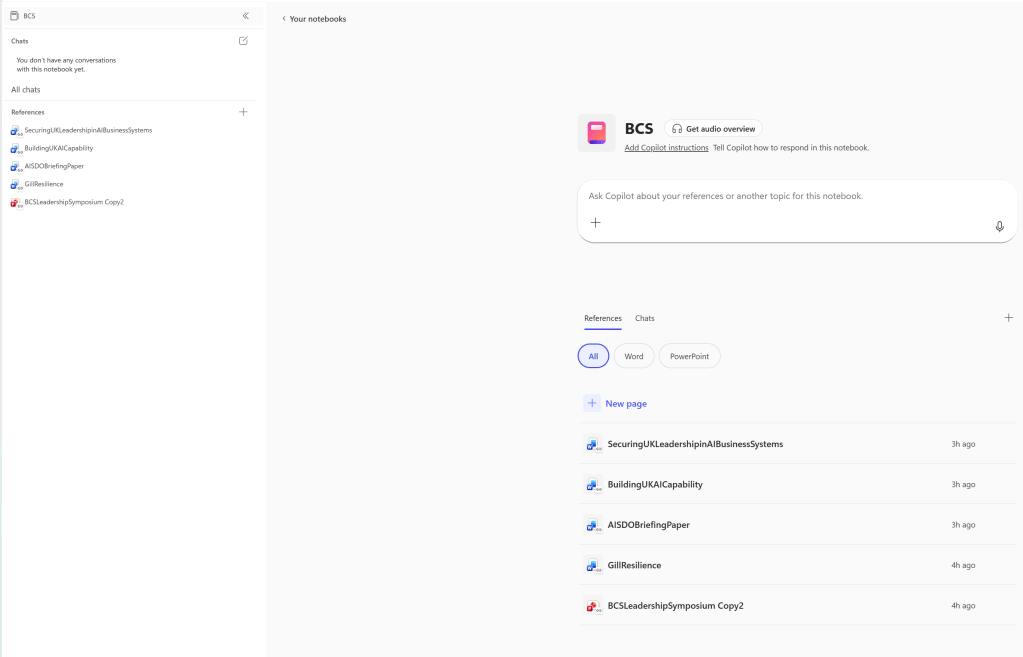The height and width of the screenshot is (657, 1023).
Task: Click the Ask Copilot input field
Action: point(780,197)
